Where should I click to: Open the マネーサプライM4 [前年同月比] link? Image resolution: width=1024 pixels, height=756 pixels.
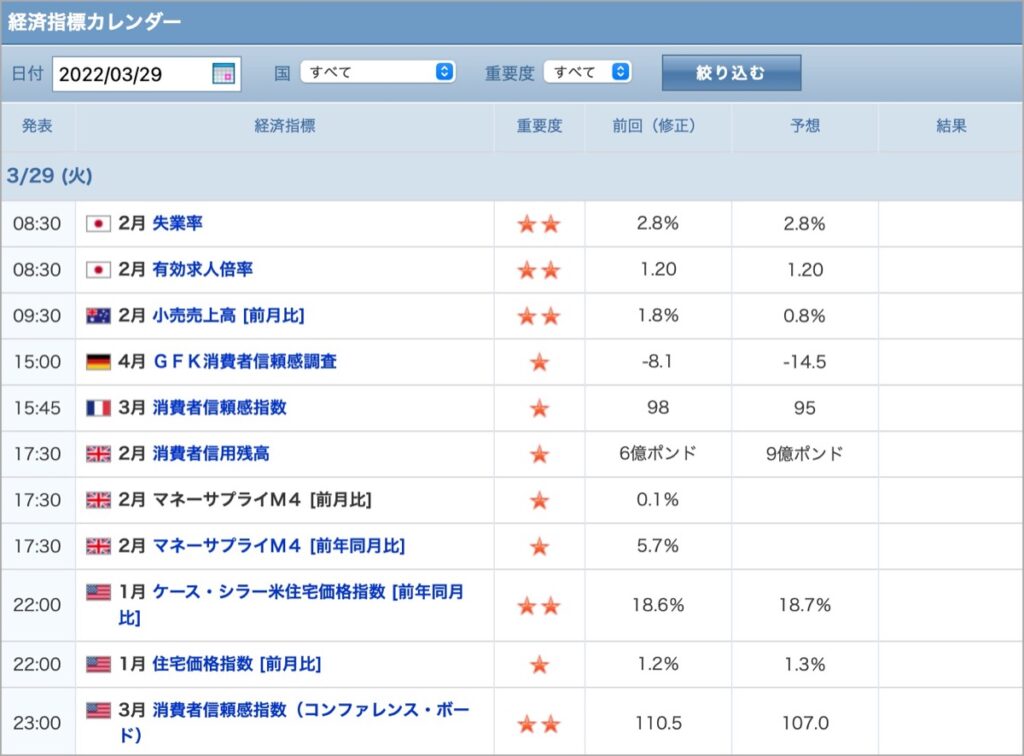coord(278,545)
